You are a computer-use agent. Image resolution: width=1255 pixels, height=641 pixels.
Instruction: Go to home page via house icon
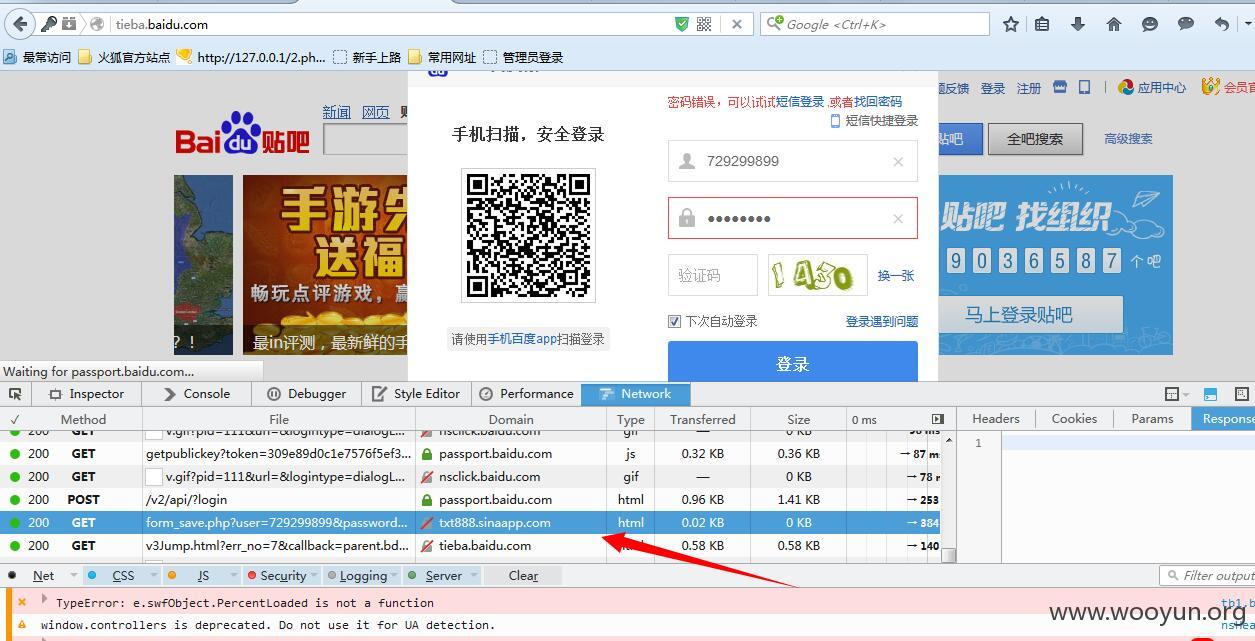point(1113,24)
